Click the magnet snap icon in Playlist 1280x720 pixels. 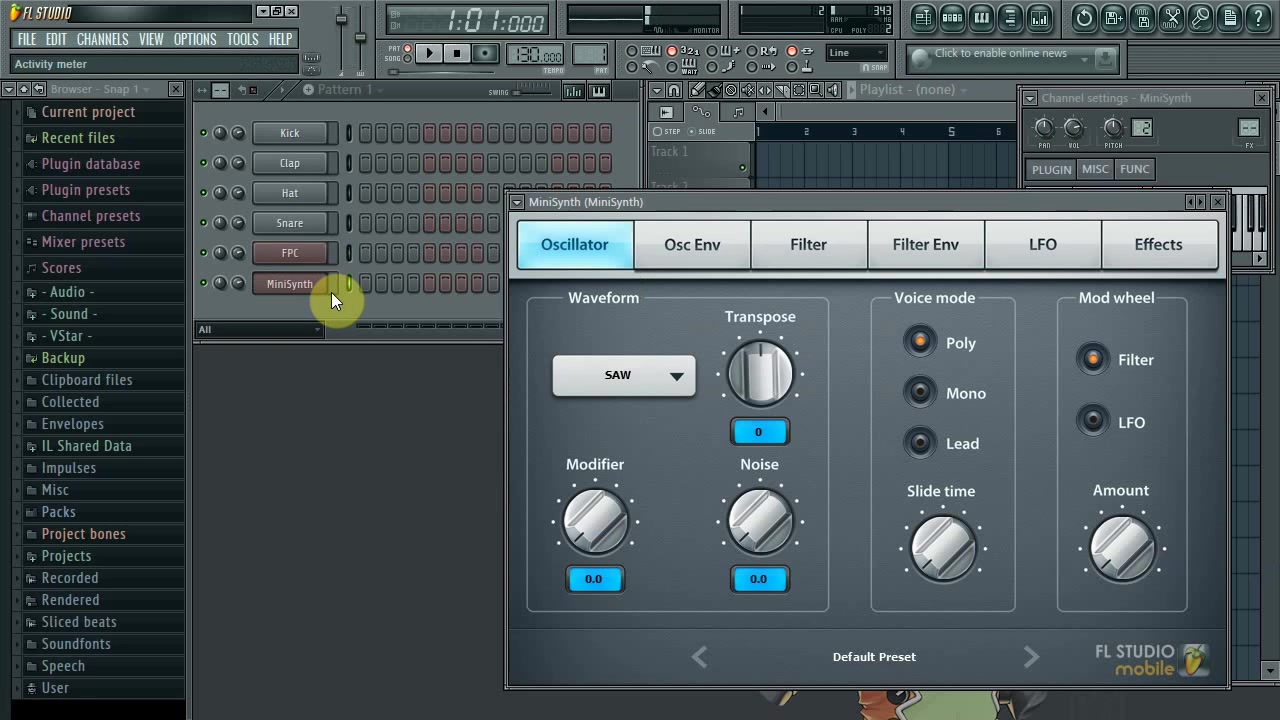pos(673,91)
